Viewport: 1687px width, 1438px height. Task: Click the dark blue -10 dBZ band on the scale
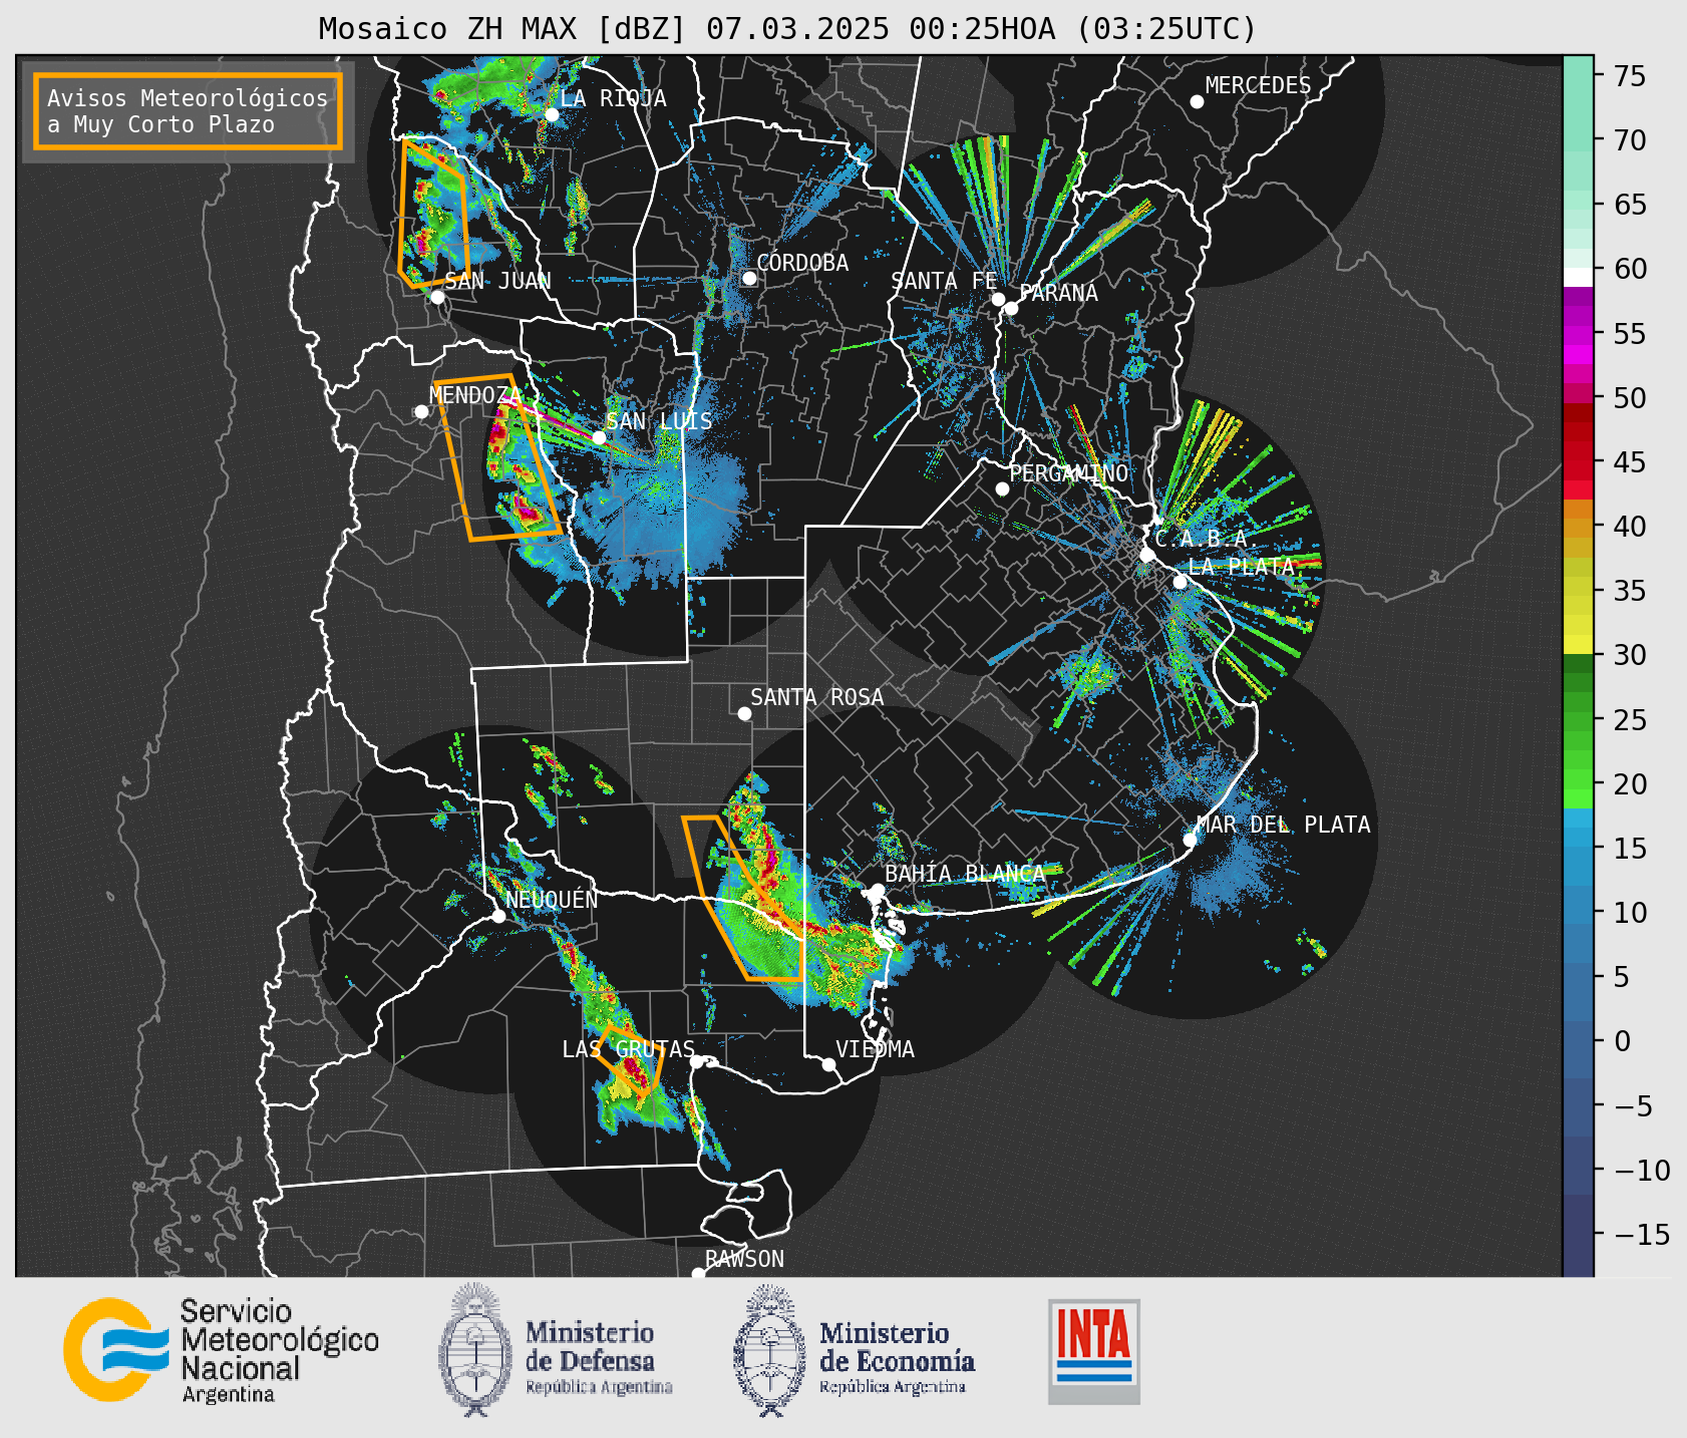pyautogui.click(x=1578, y=1168)
